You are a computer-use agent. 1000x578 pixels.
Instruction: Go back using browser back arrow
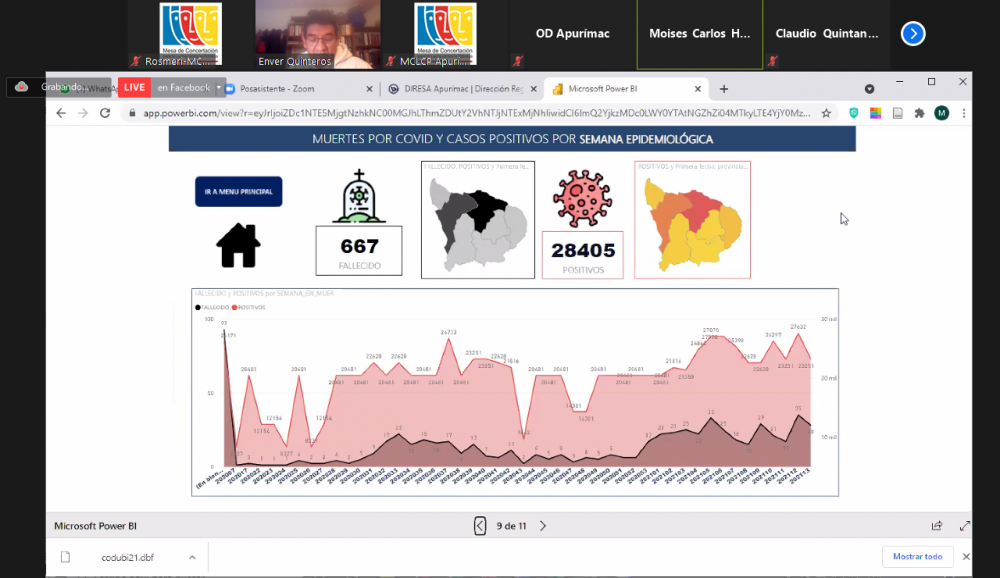tap(61, 113)
